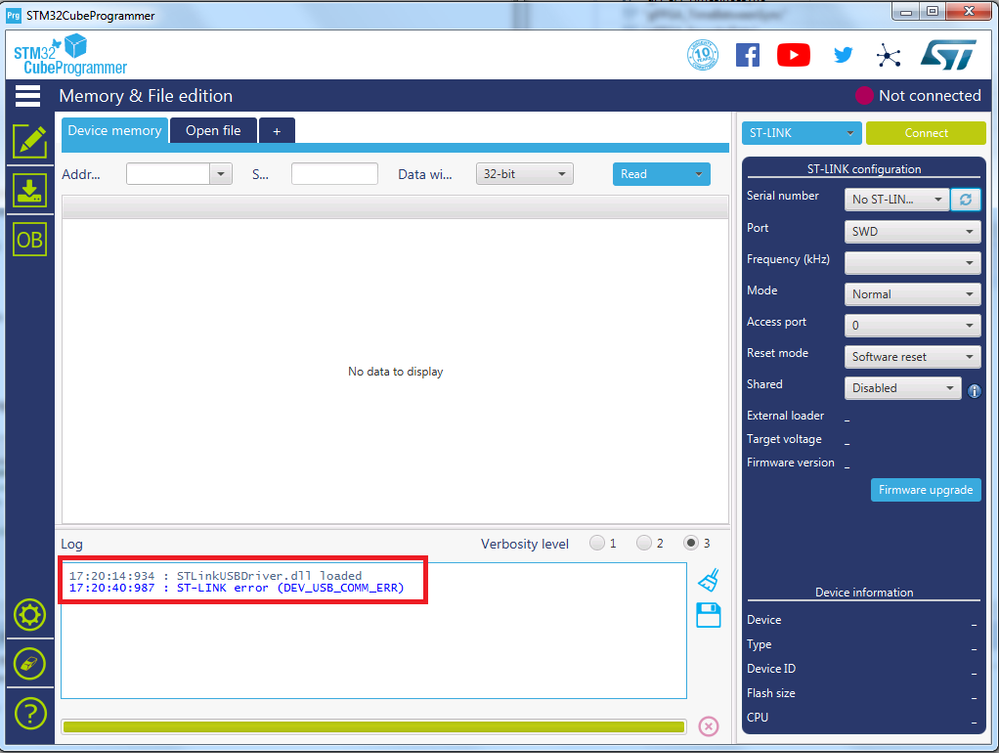The image size is (999, 753).
Task: Cancel operation with red X icon
Action: [708, 726]
